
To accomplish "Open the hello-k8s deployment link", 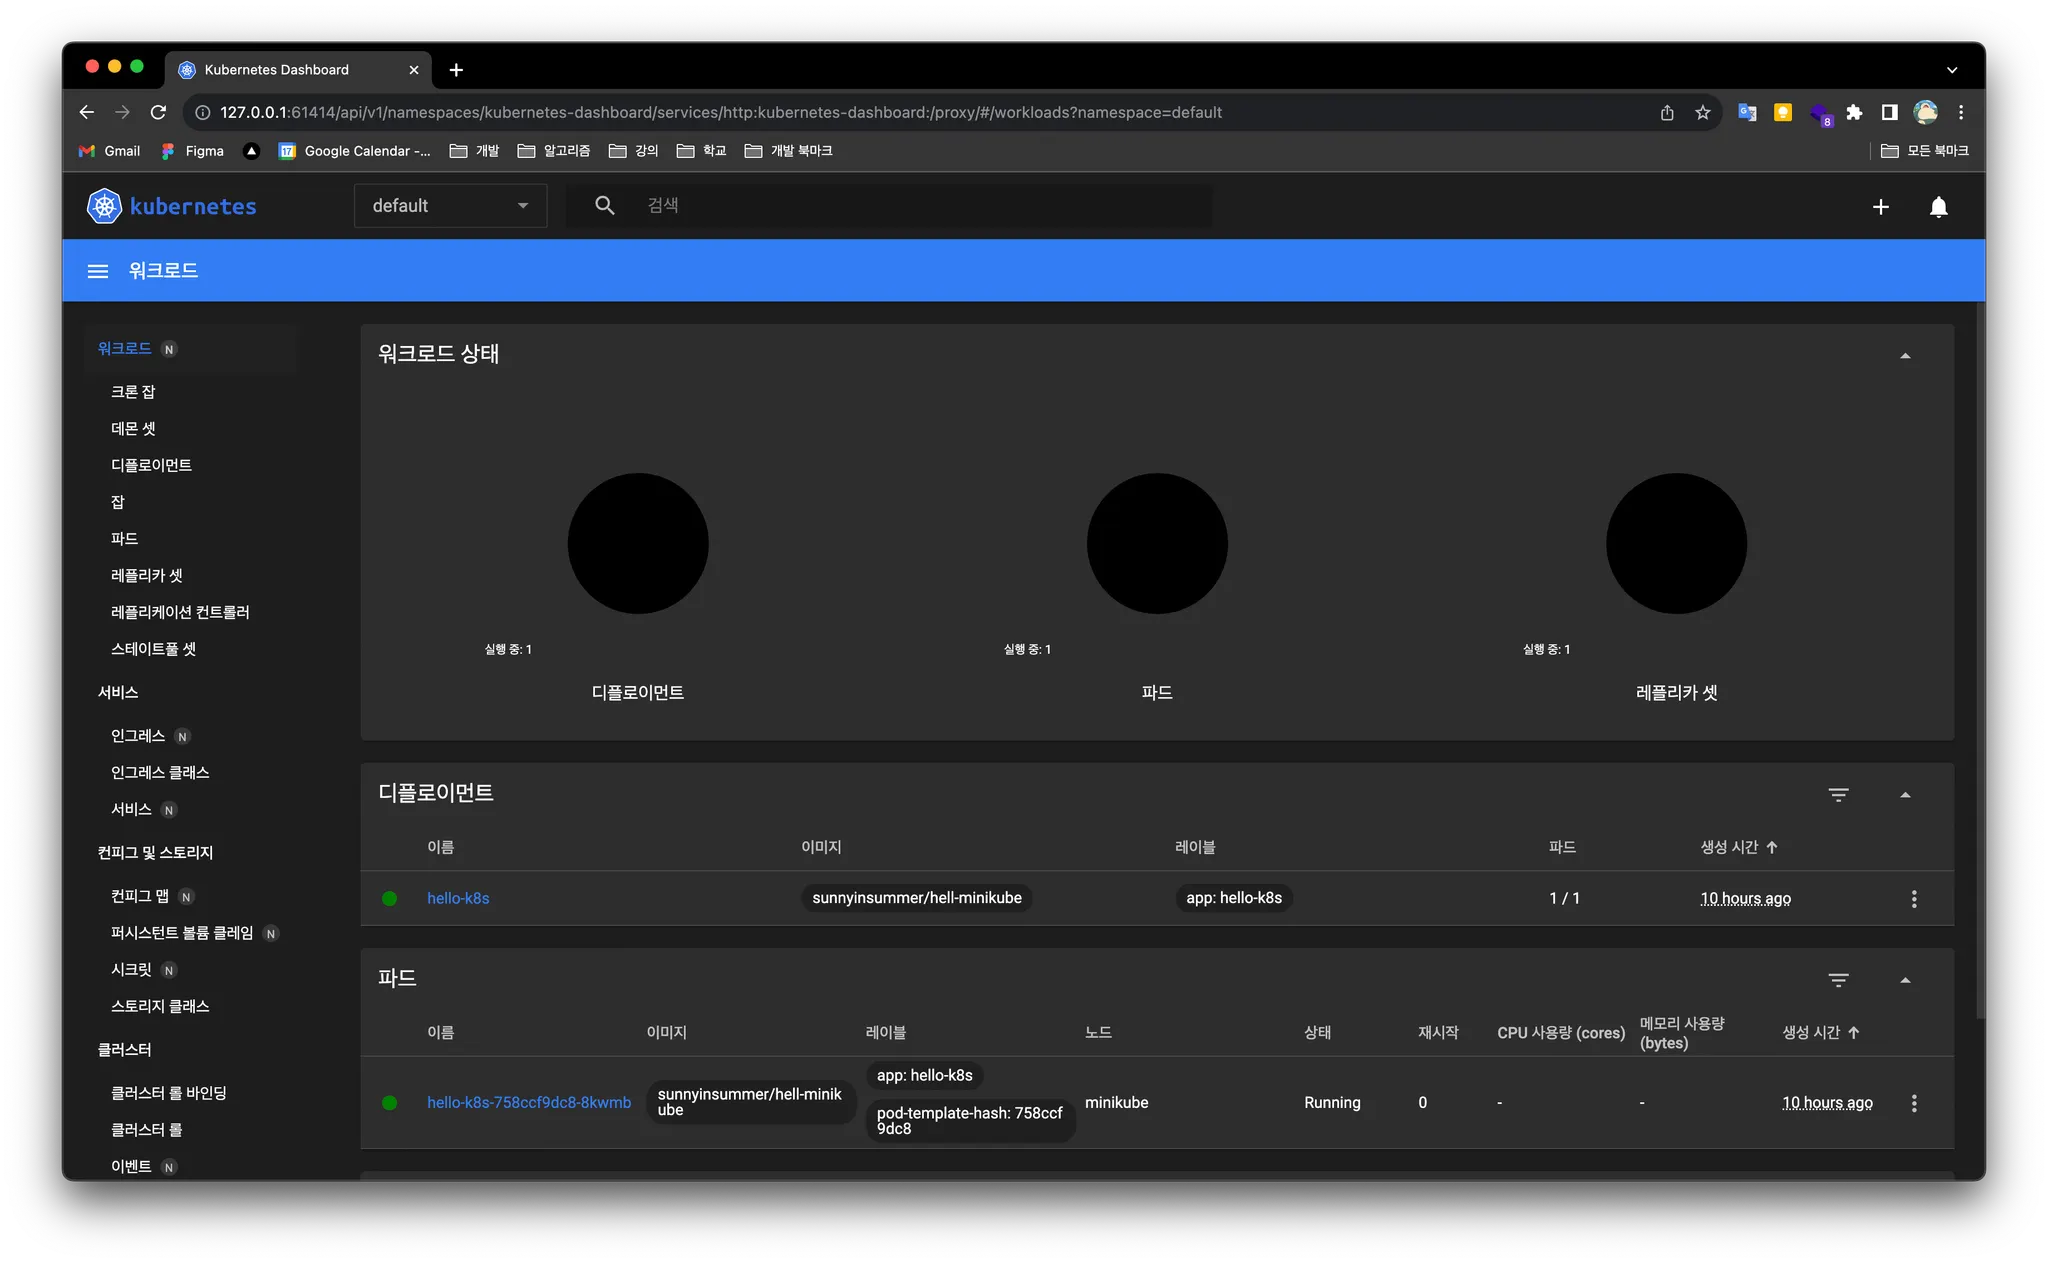I will pos(458,899).
